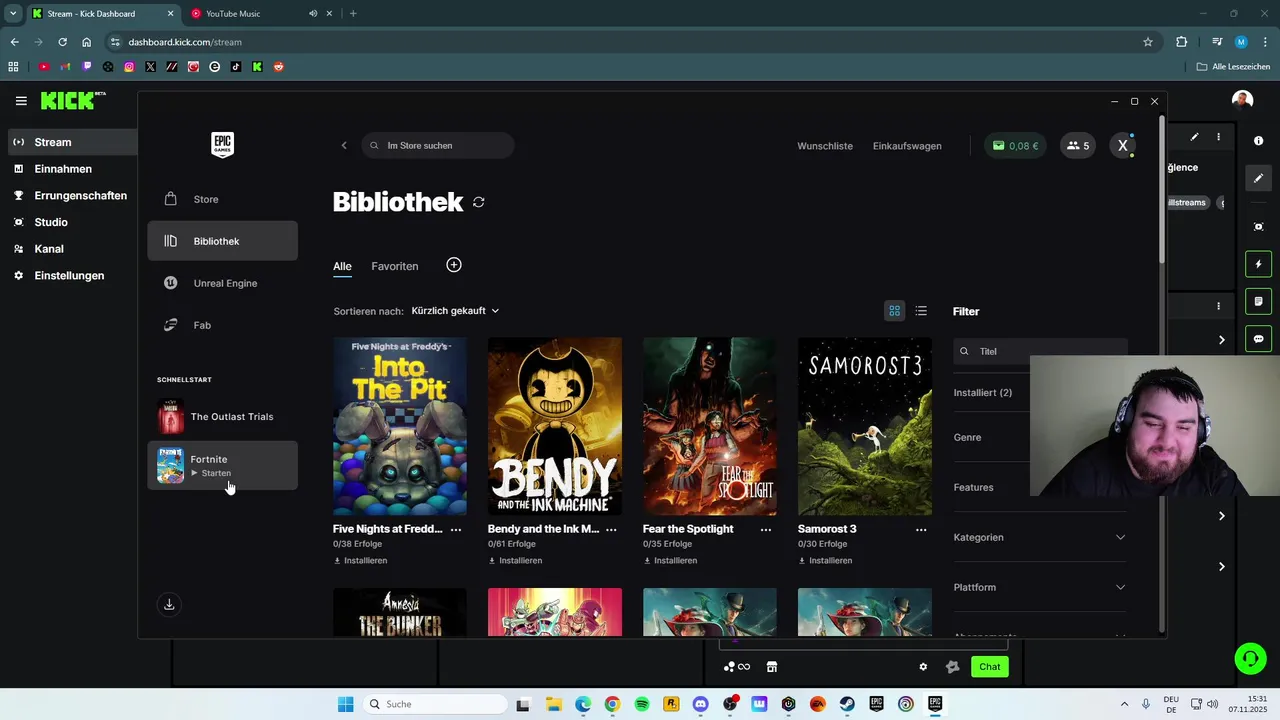Viewport: 1280px width, 720px height.
Task: Open Epic wallet balance 0,08 €
Action: 1015,146
